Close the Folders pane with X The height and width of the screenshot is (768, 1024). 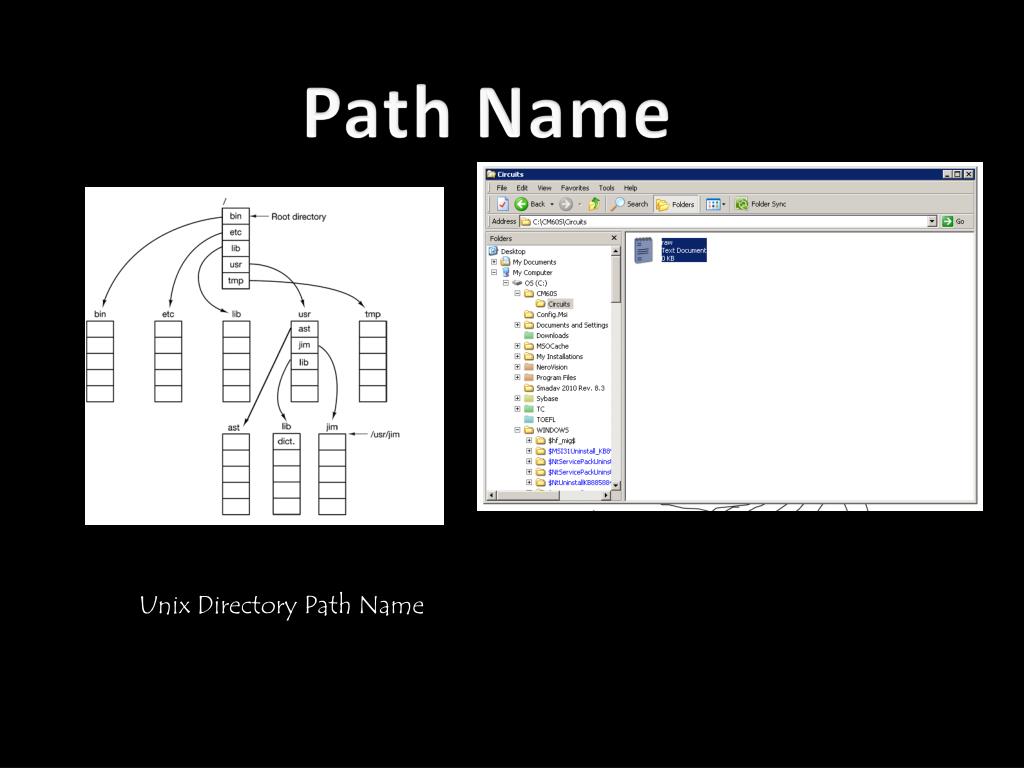(614, 238)
